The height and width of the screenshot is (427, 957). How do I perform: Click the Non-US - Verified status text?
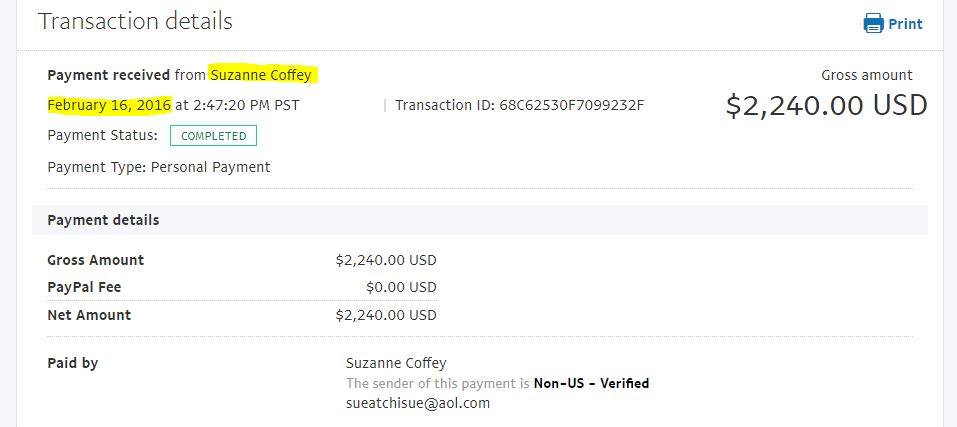coord(591,384)
